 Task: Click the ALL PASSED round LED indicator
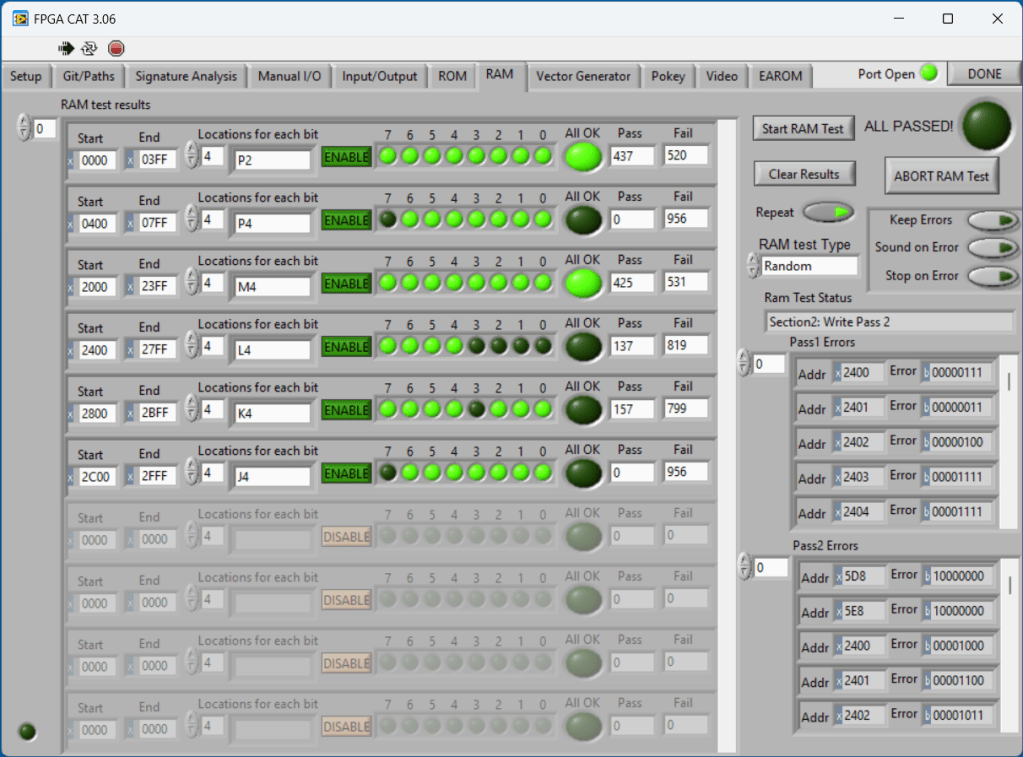coord(985,124)
